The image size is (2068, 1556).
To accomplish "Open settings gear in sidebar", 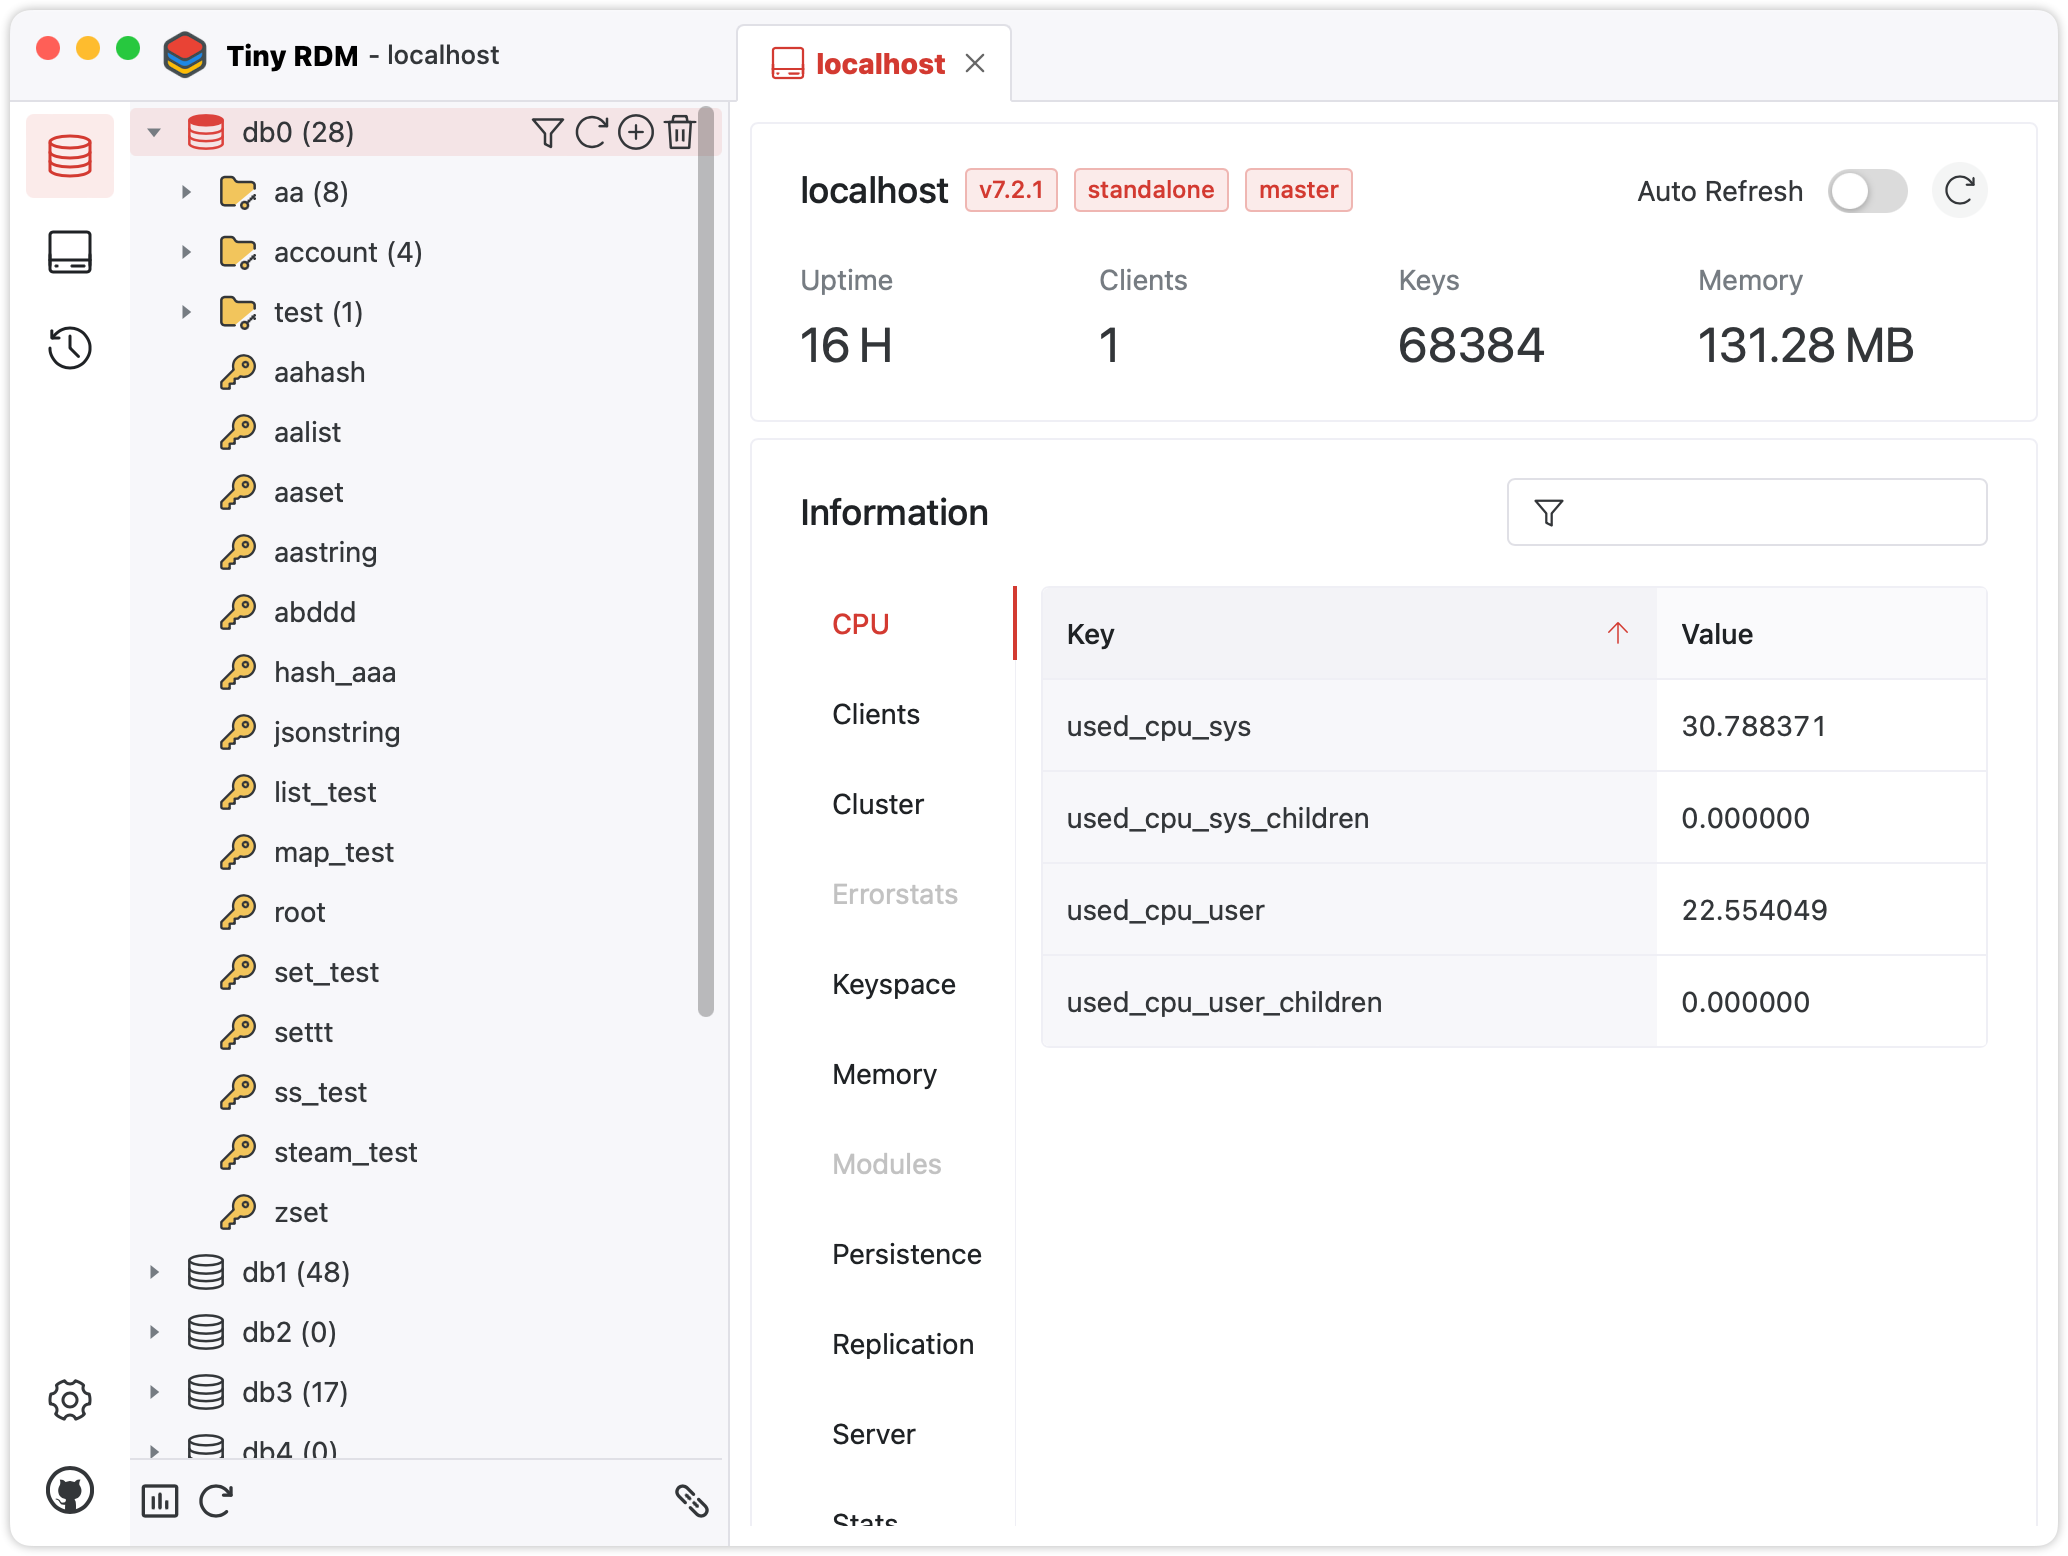I will tap(70, 1400).
